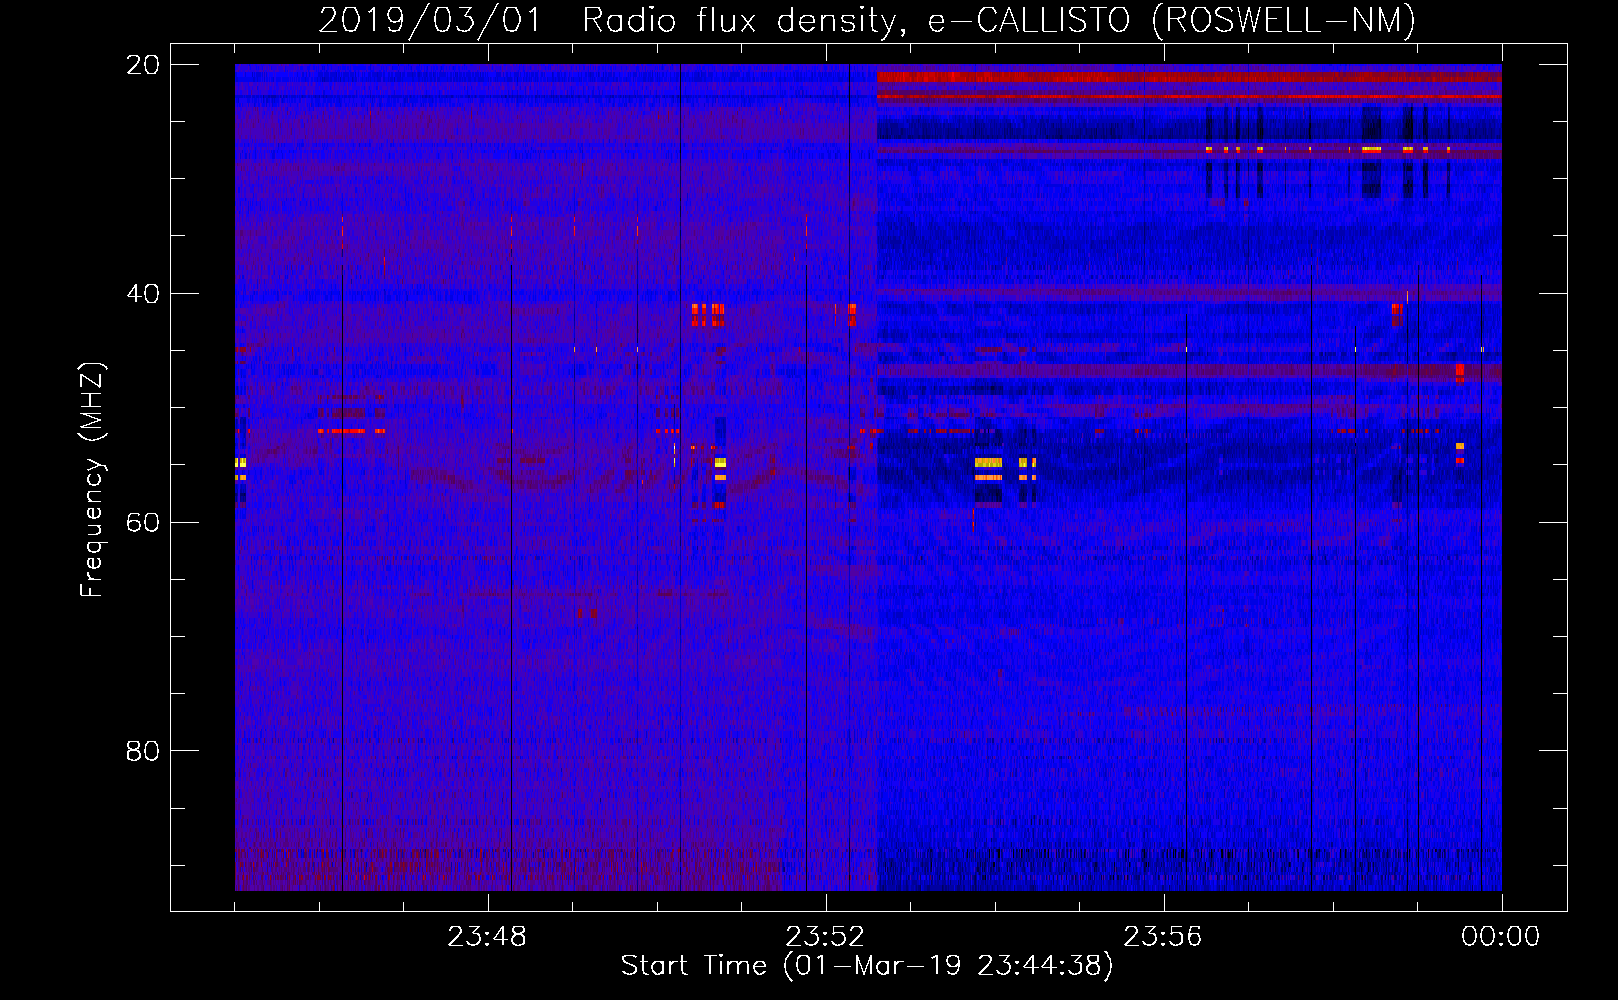
Task: Click the '00:00' time tick label
Action: pos(1501,937)
